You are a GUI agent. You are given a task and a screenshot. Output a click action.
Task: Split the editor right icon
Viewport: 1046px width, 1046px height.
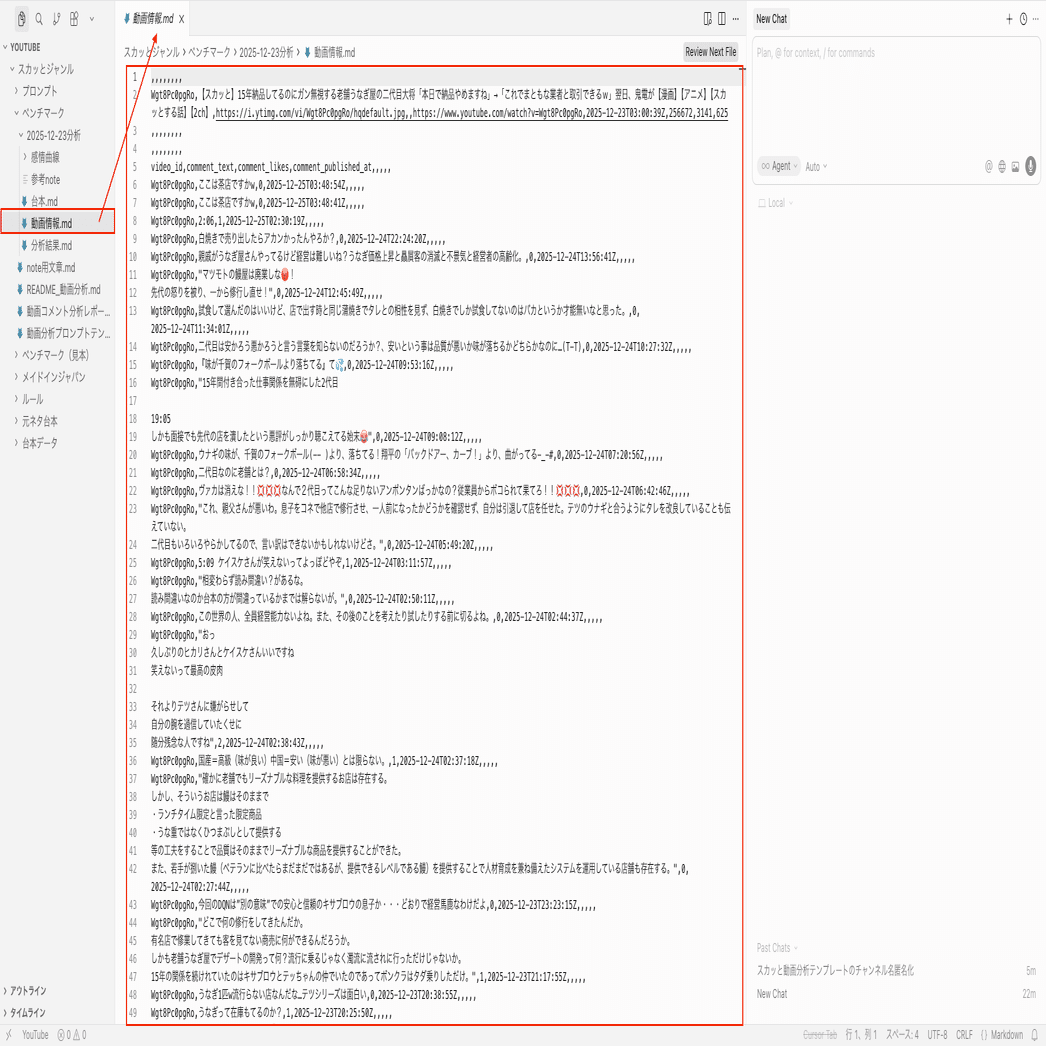click(722, 19)
